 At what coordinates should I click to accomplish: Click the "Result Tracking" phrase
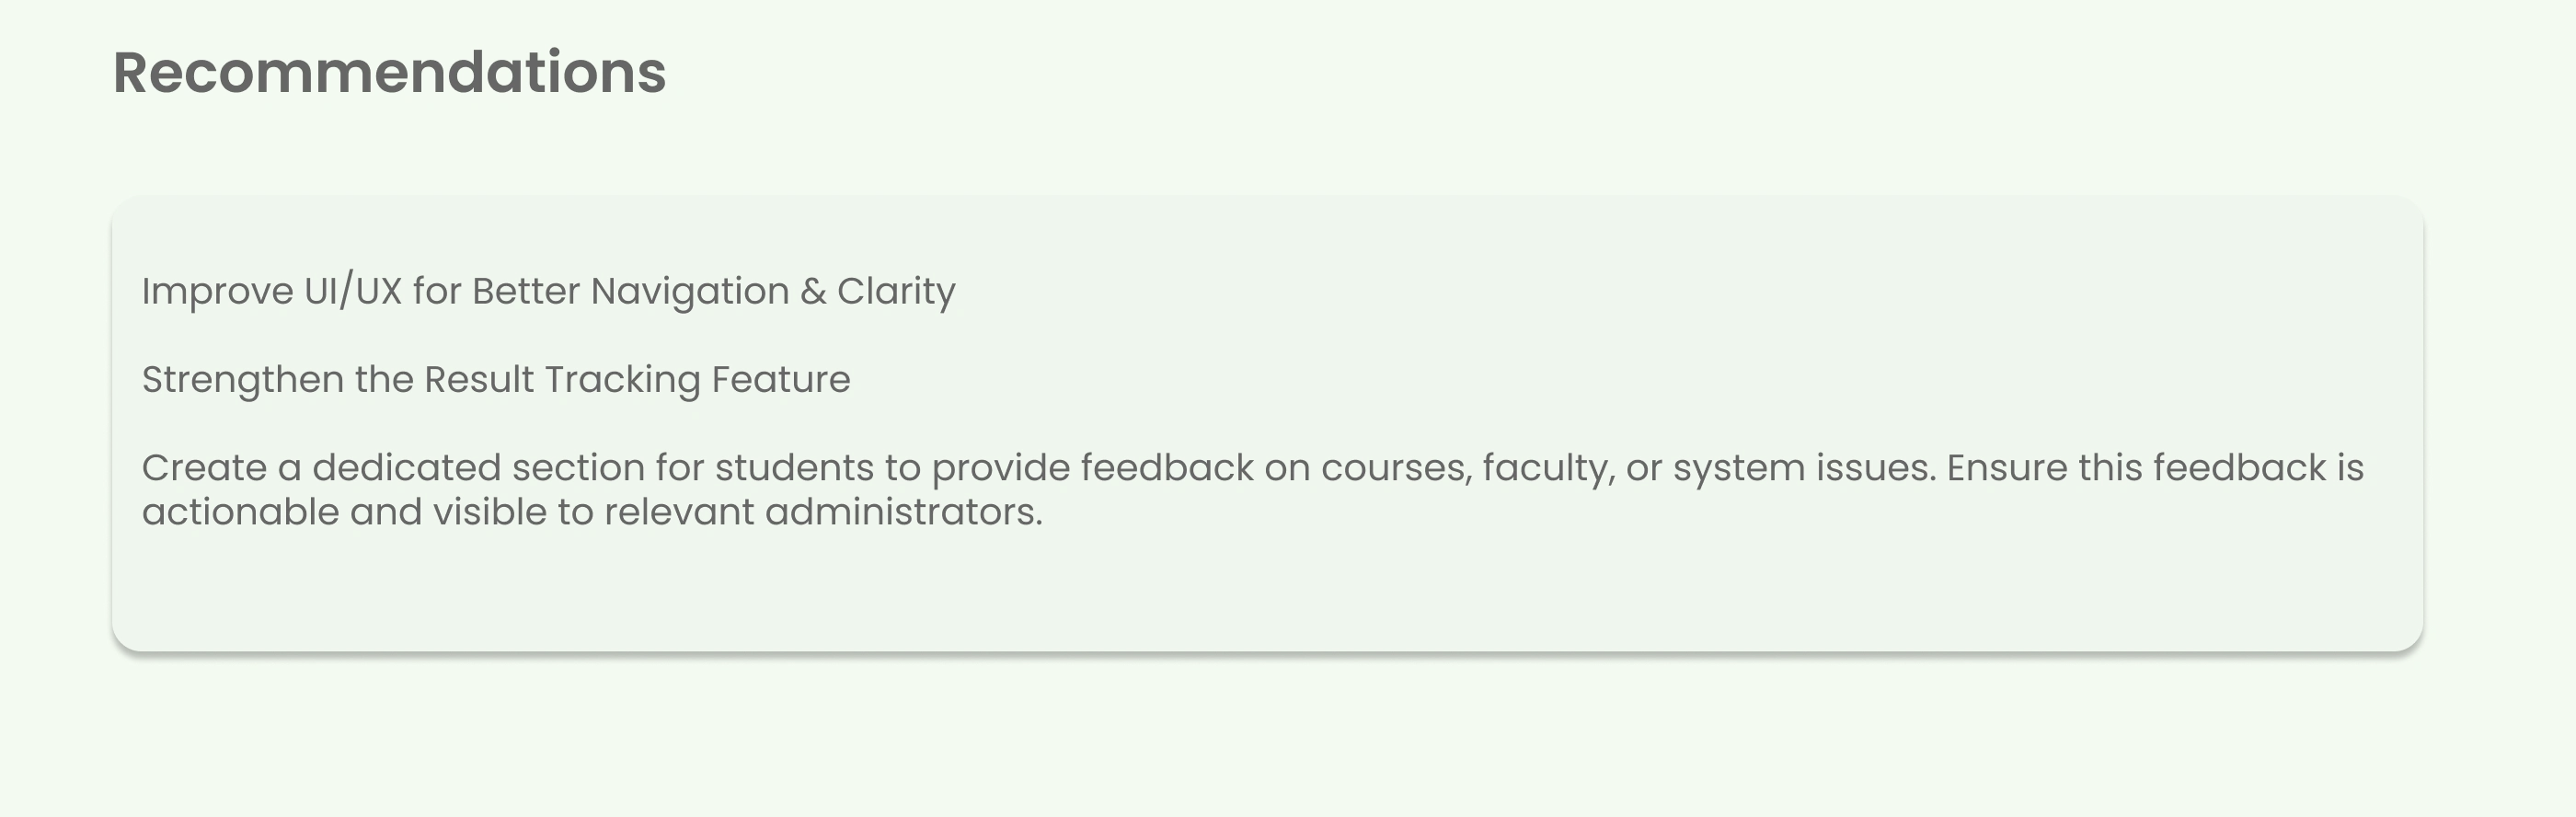click(561, 380)
